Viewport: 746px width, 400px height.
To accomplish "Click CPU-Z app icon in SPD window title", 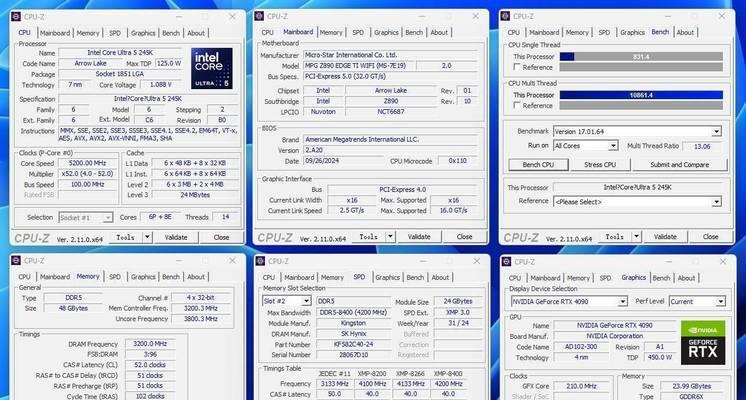I will (260, 261).
